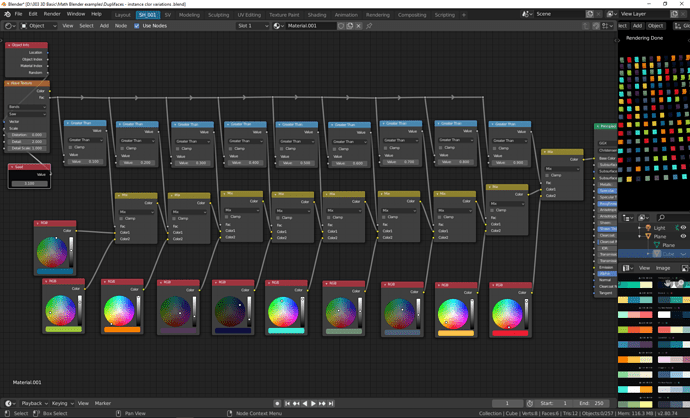Switch to the Layout workspace tab
The height and width of the screenshot is (418, 690).
coord(123,15)
